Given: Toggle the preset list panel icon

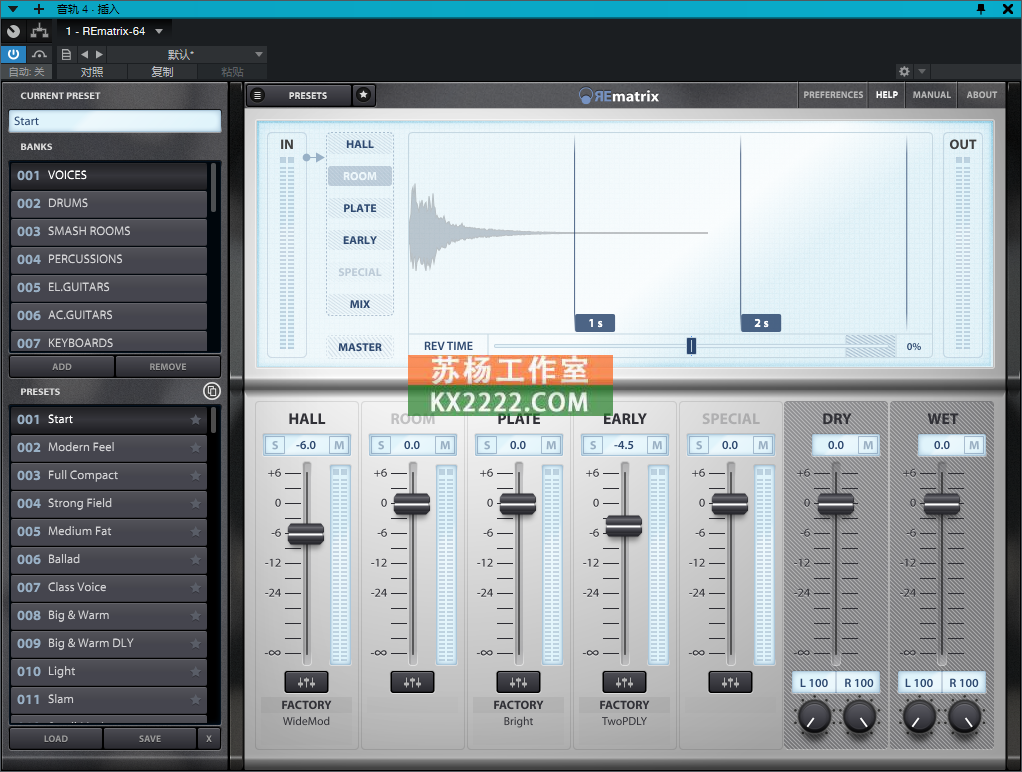Looking at the screenshot, I should point(258,95).
